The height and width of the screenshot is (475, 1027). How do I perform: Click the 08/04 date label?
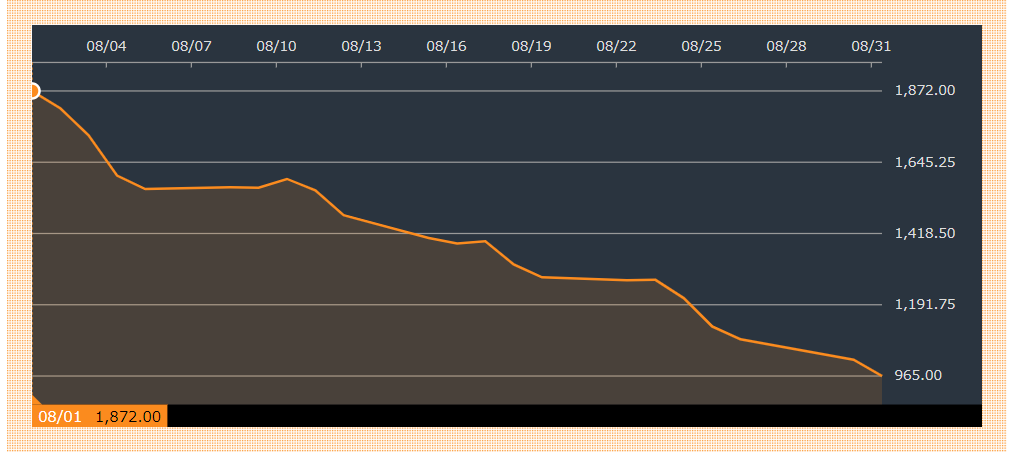pos(106,46)
